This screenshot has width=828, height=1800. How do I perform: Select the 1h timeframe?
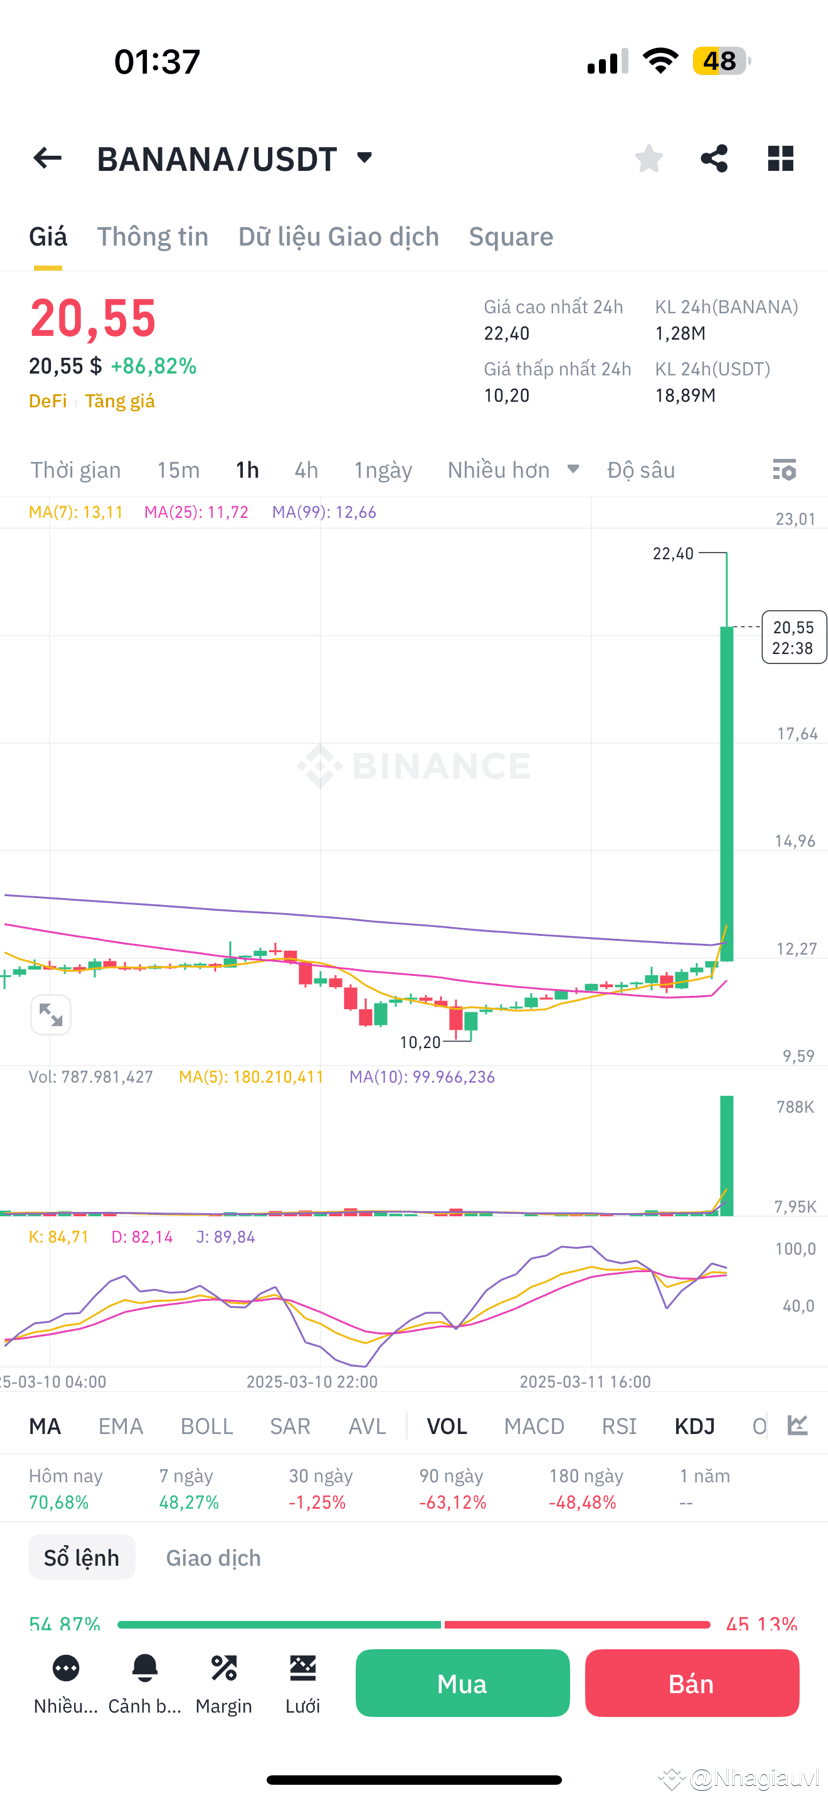tap(247, 470)
